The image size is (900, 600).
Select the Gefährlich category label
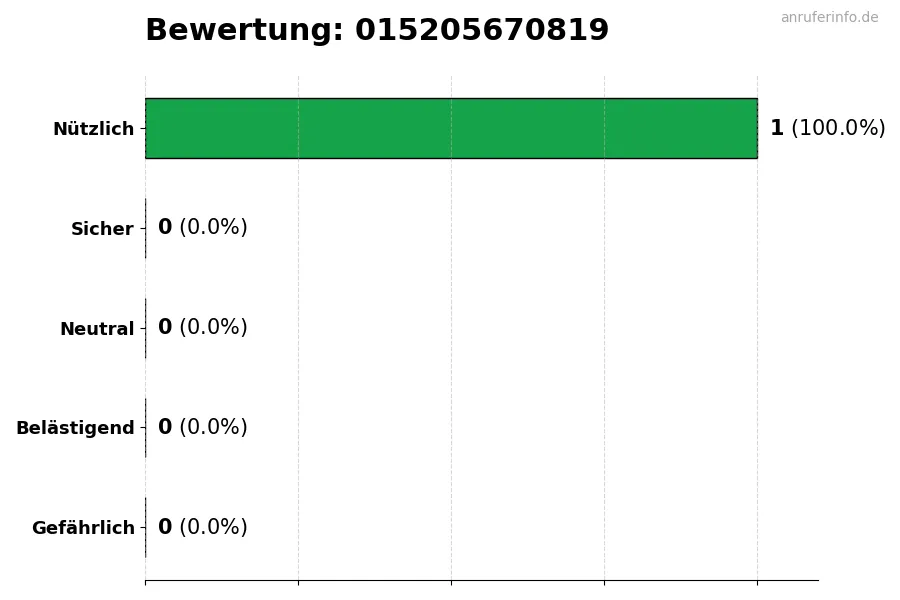click(83, 528)
